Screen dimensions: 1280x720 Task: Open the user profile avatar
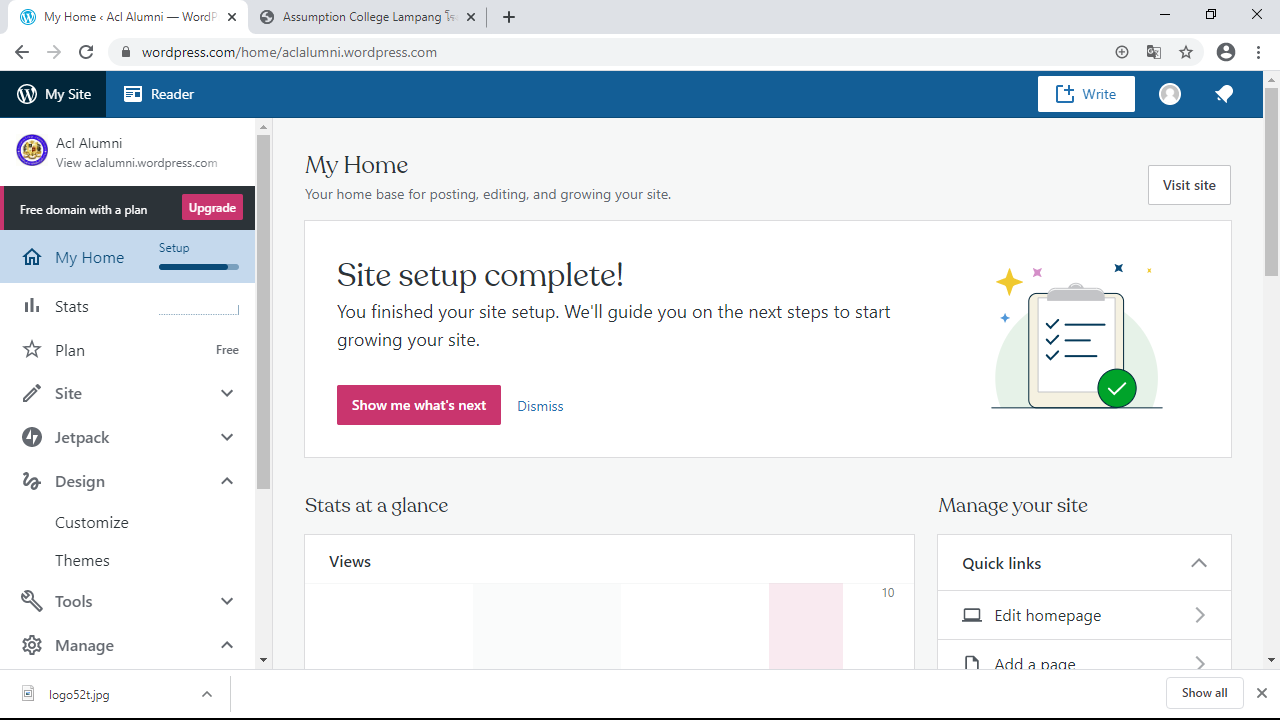coord(1170,94)
